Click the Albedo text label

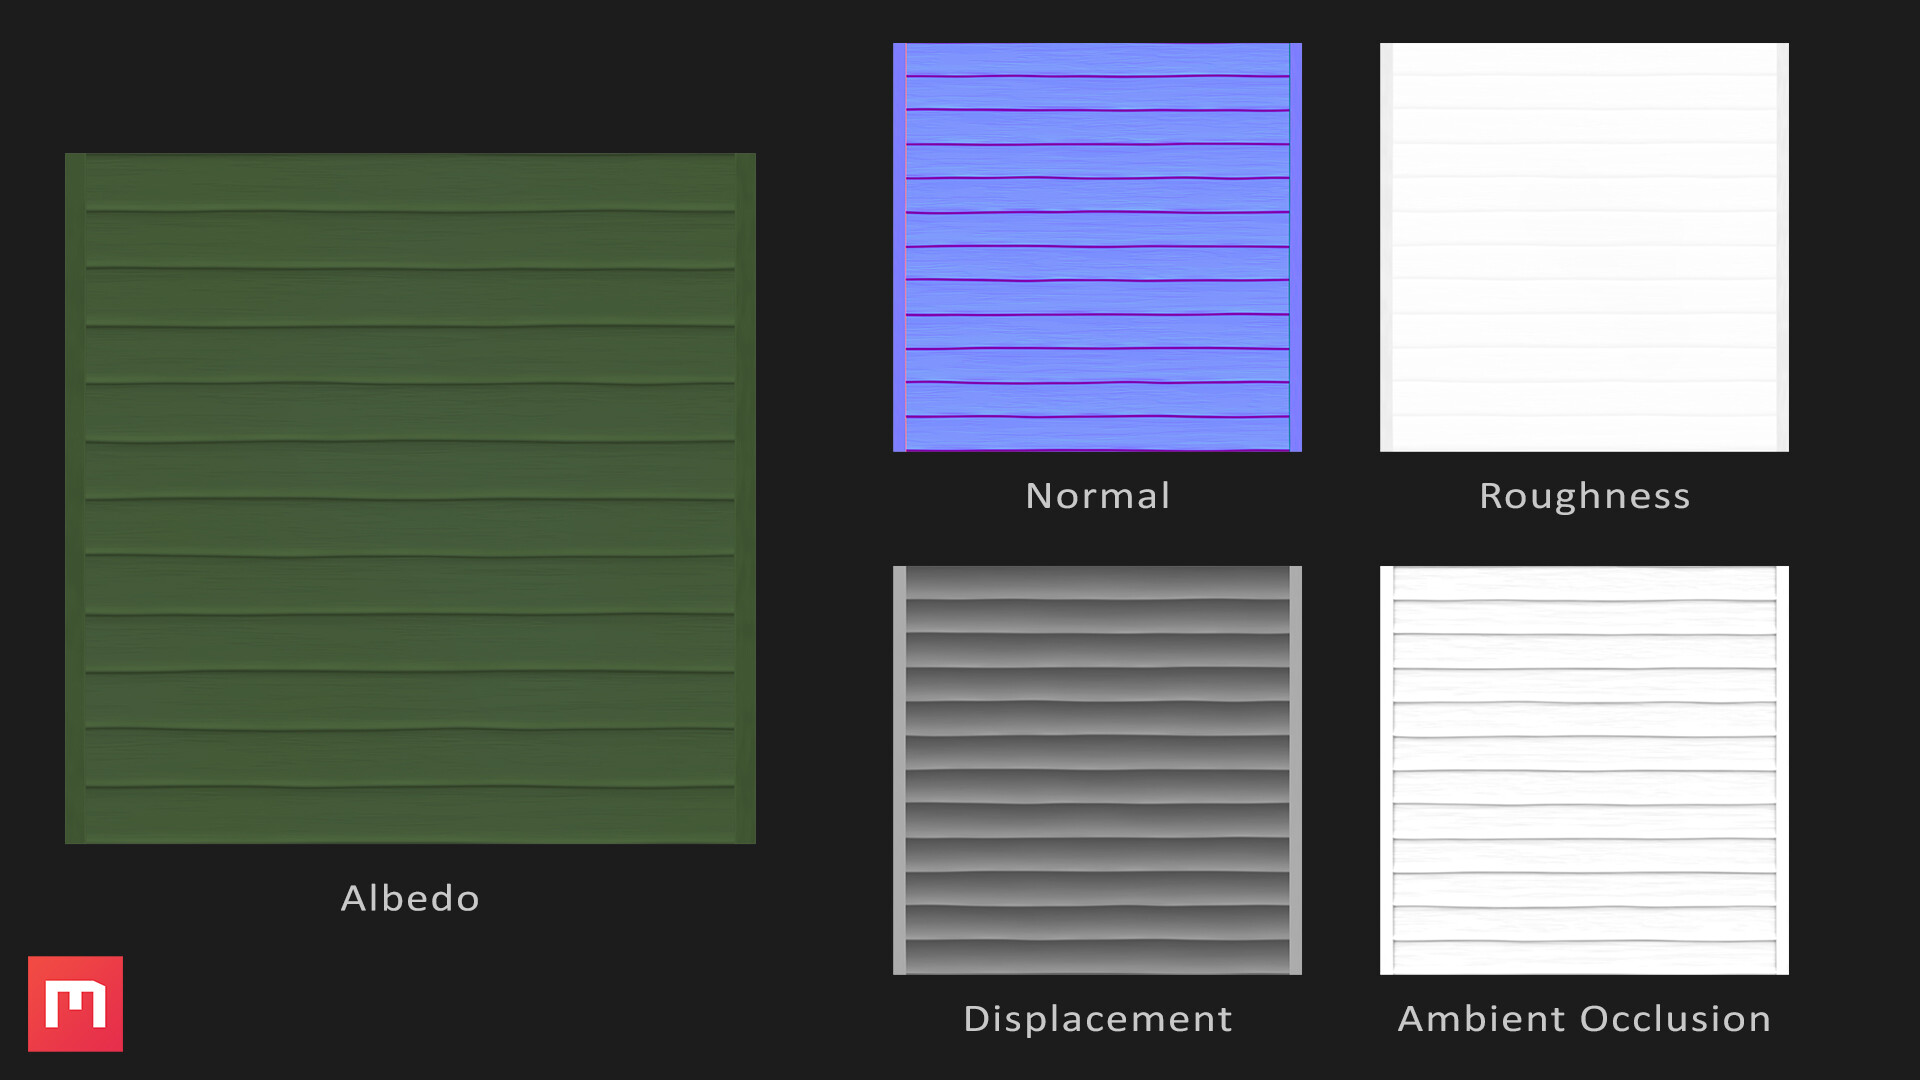pyautogui.click(x=410, y=898)
